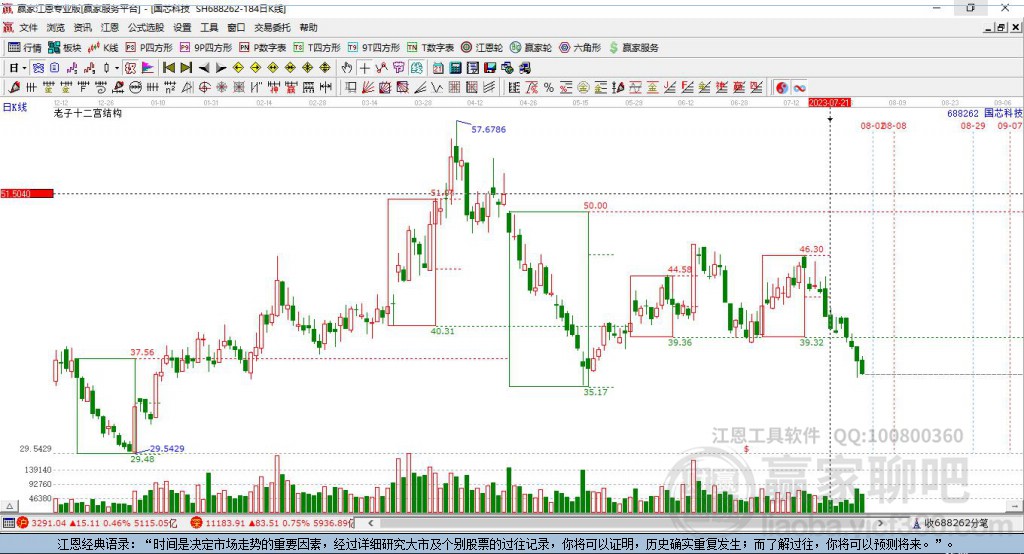The image size is (1024, 554).
Task: Open the T四方形 tool
Action: click(x=317, y=48)
